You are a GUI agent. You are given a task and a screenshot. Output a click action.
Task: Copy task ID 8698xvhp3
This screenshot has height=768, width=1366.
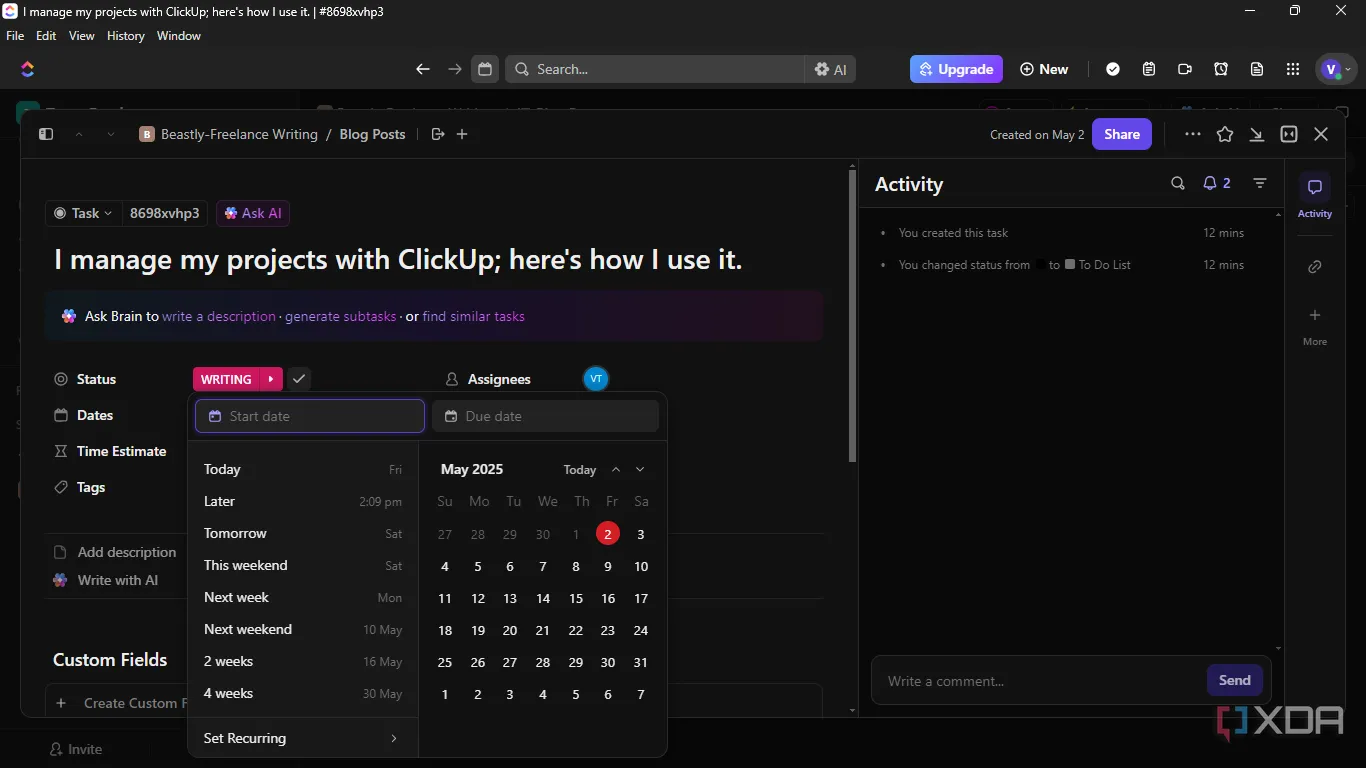165,213
